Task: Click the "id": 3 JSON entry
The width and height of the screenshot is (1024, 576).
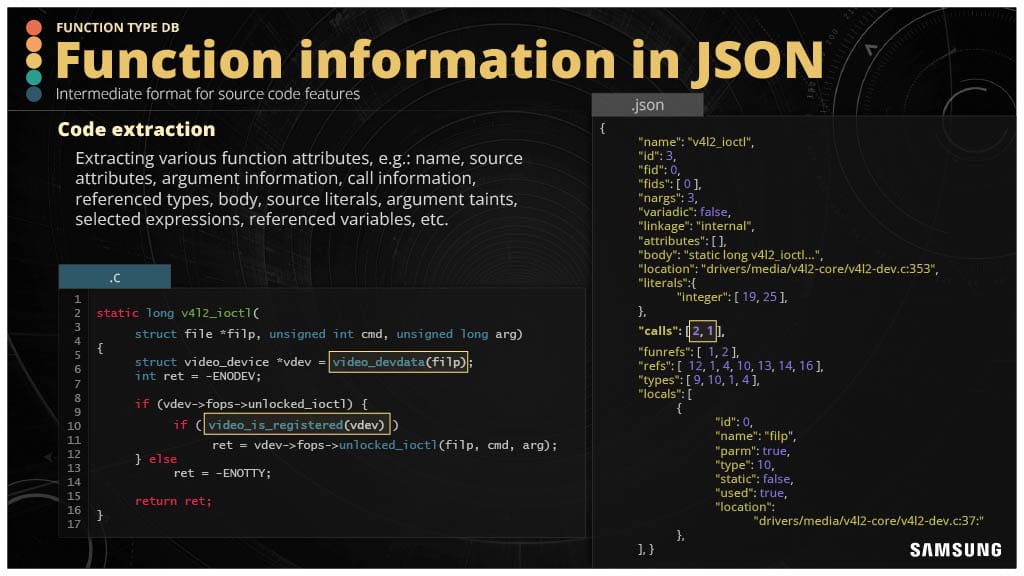Action: [656, 156]
